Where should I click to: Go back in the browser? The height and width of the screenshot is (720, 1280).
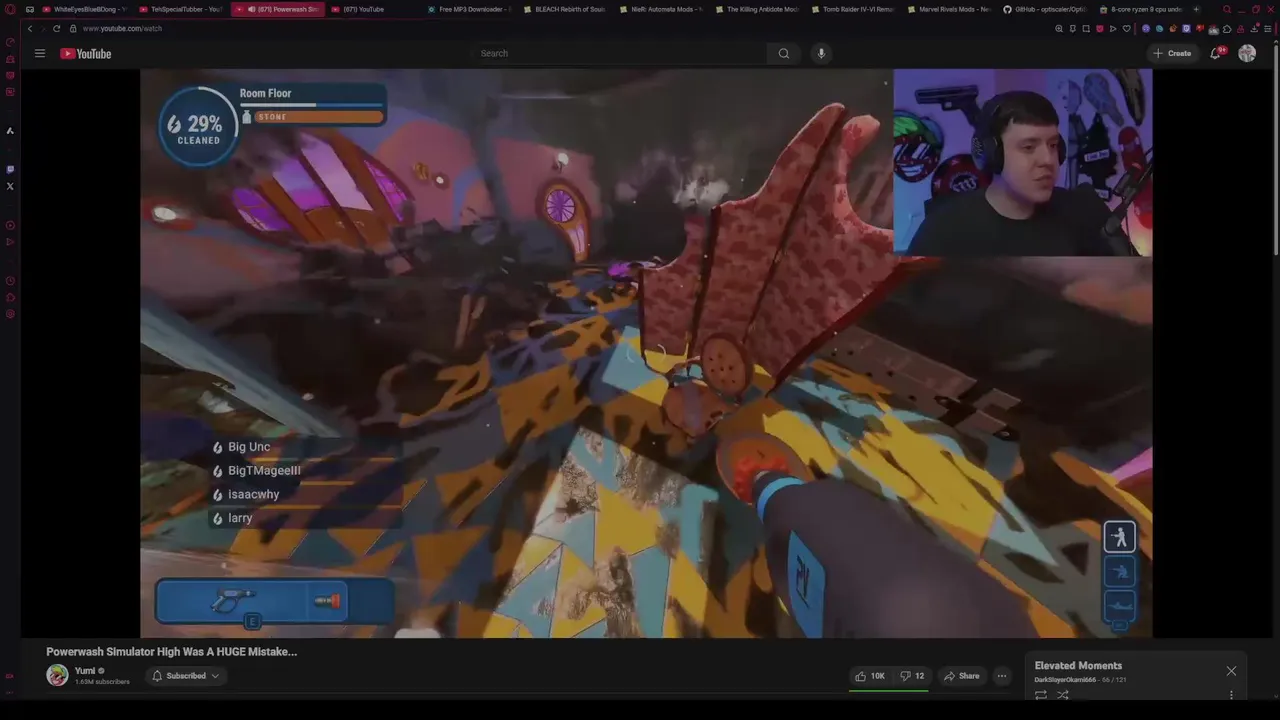30,28
